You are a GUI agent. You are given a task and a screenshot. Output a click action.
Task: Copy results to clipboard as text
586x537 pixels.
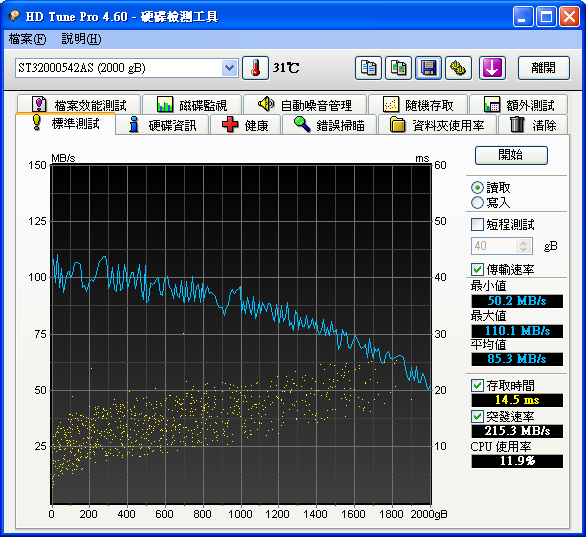[x=368, y=68]
